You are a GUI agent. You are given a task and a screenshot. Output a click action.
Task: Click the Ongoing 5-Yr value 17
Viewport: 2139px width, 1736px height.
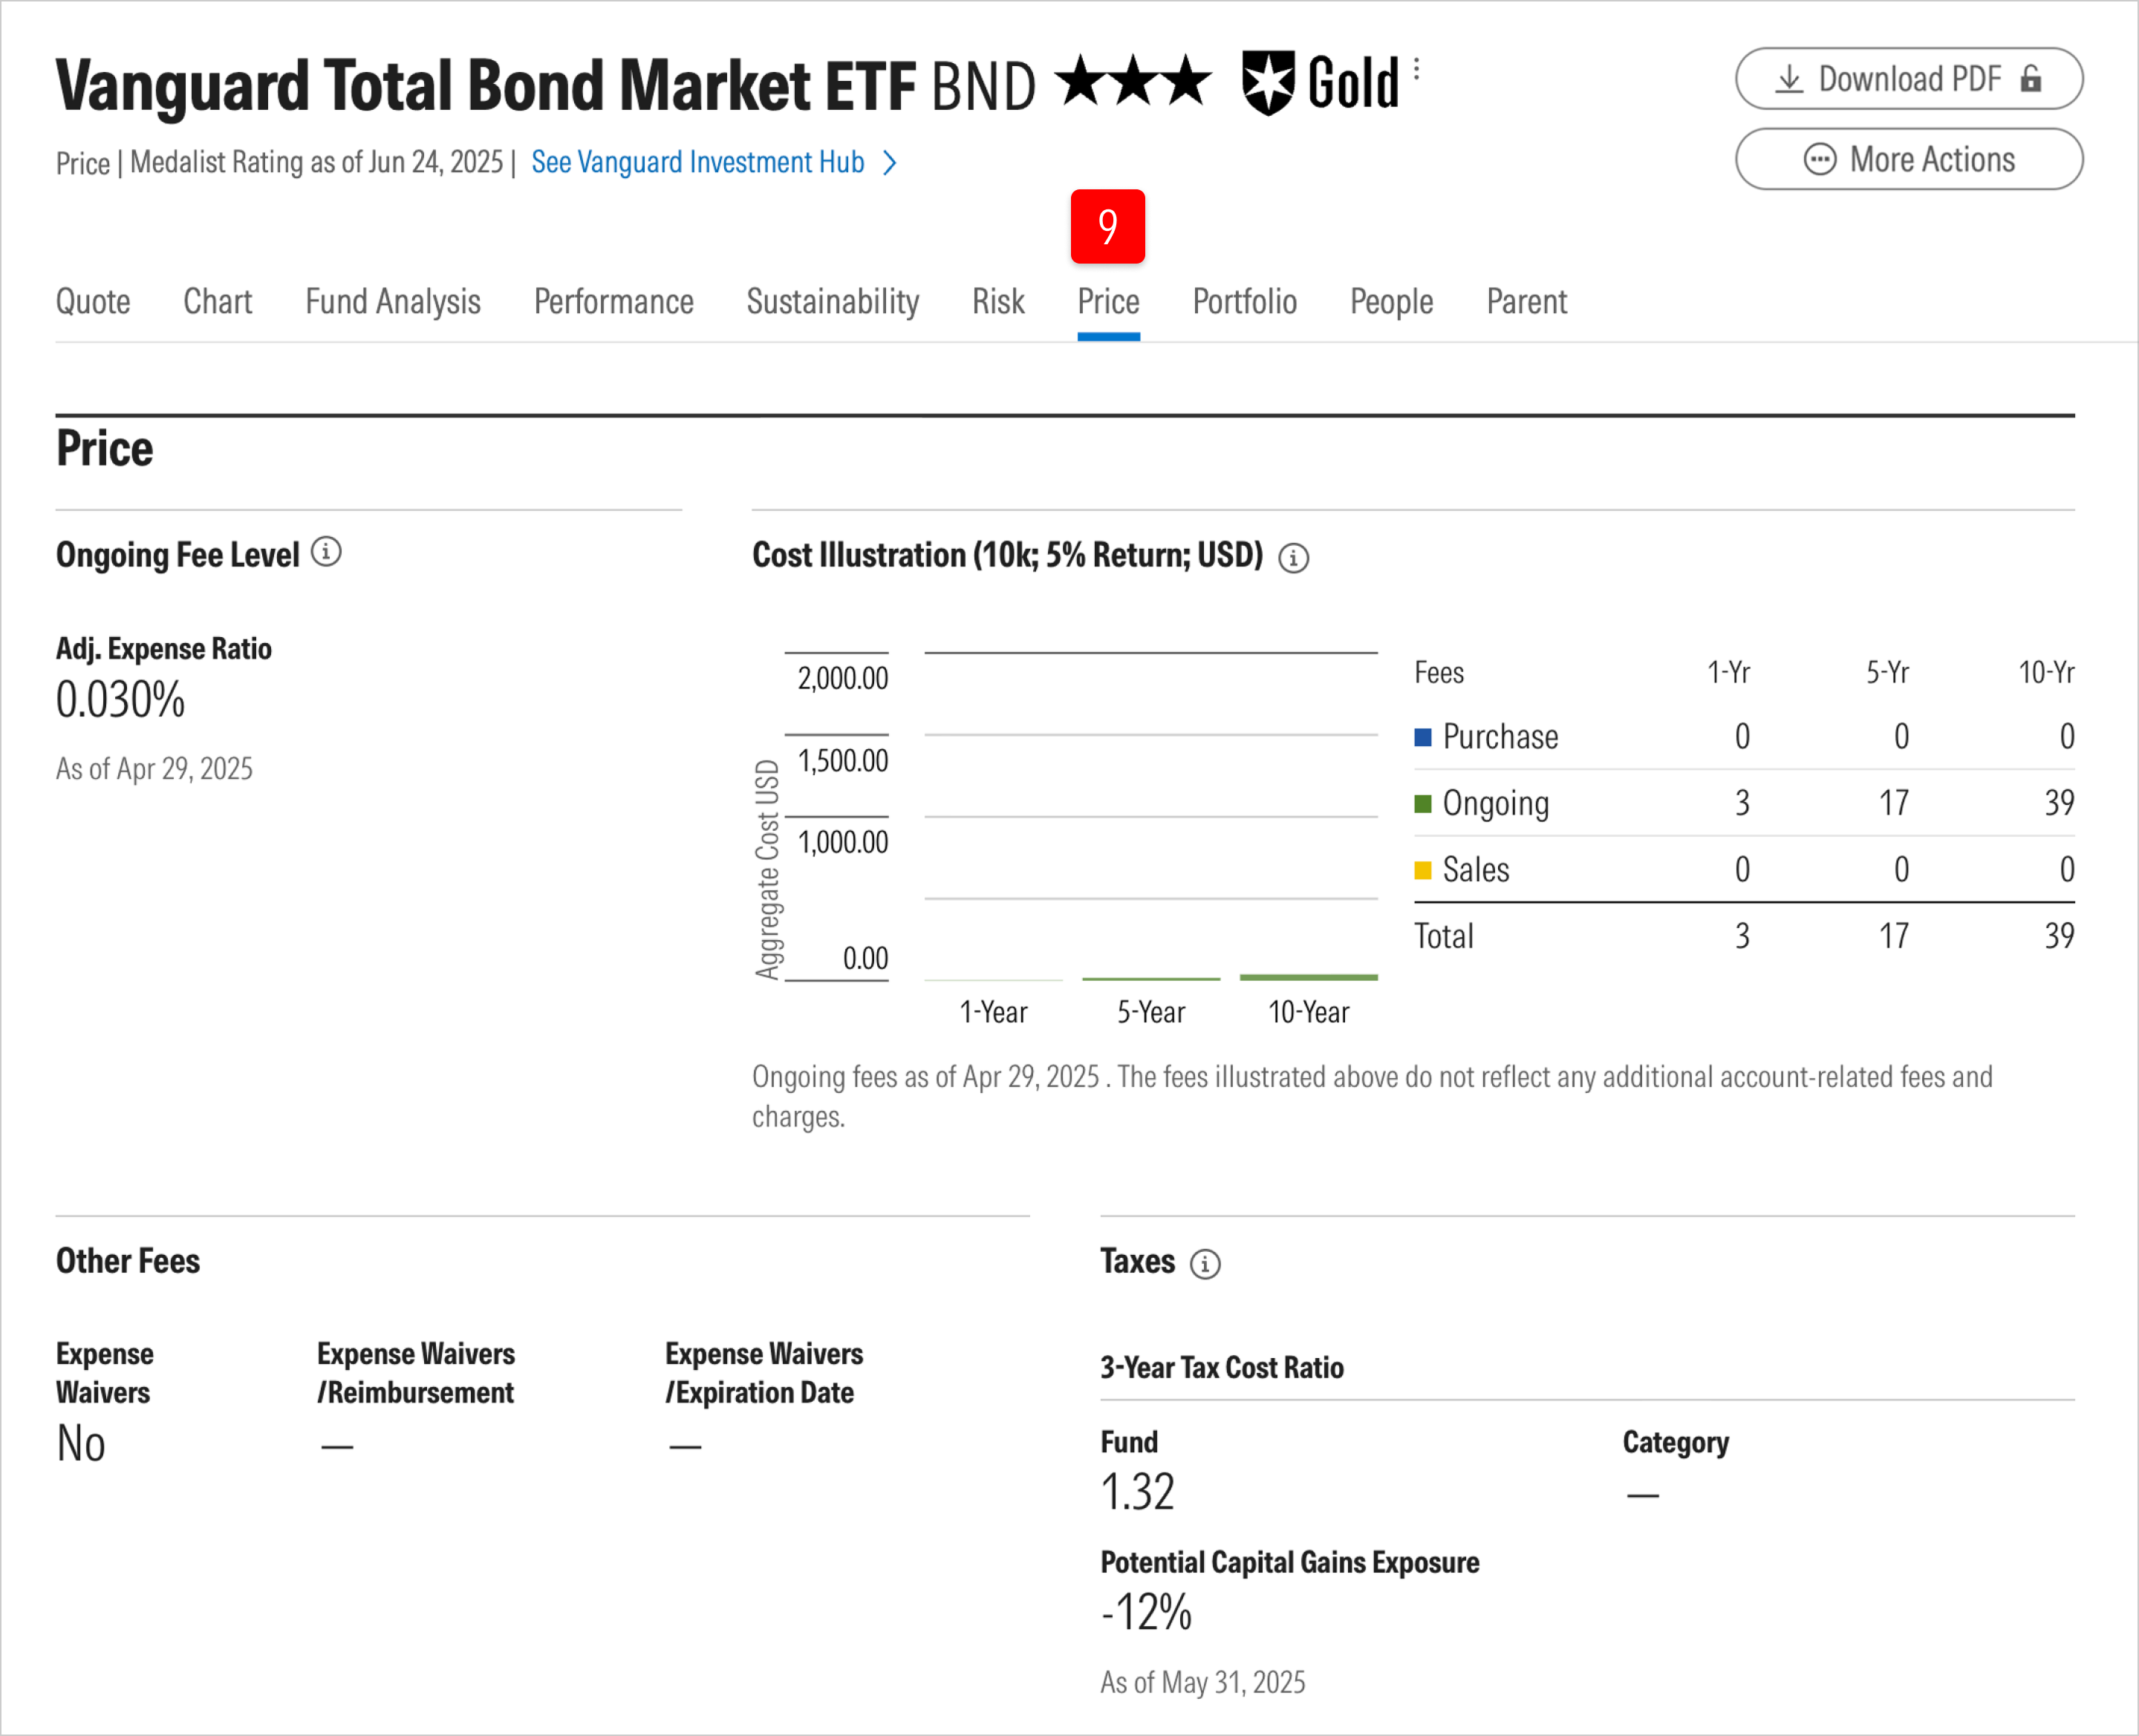(x=1894, y=803)
